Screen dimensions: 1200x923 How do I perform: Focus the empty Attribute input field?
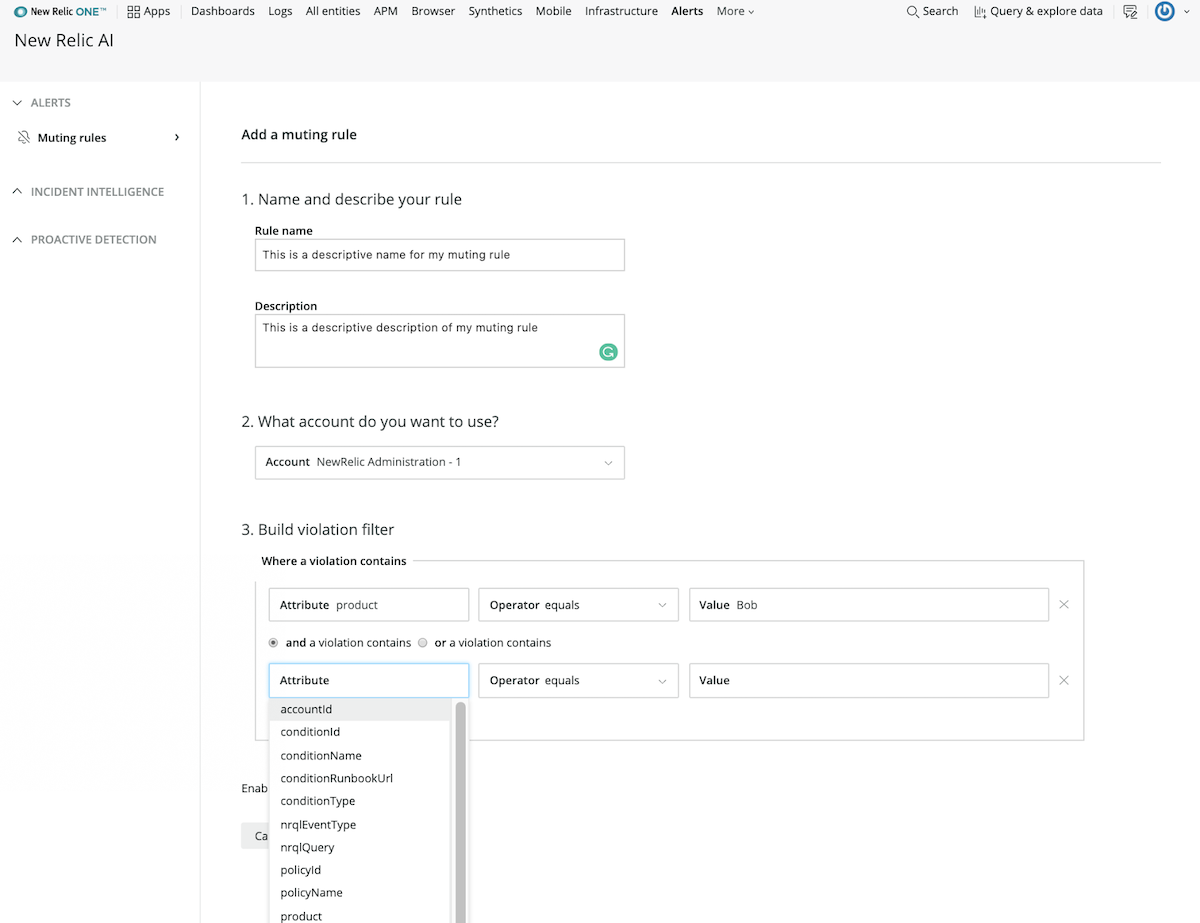369,680
